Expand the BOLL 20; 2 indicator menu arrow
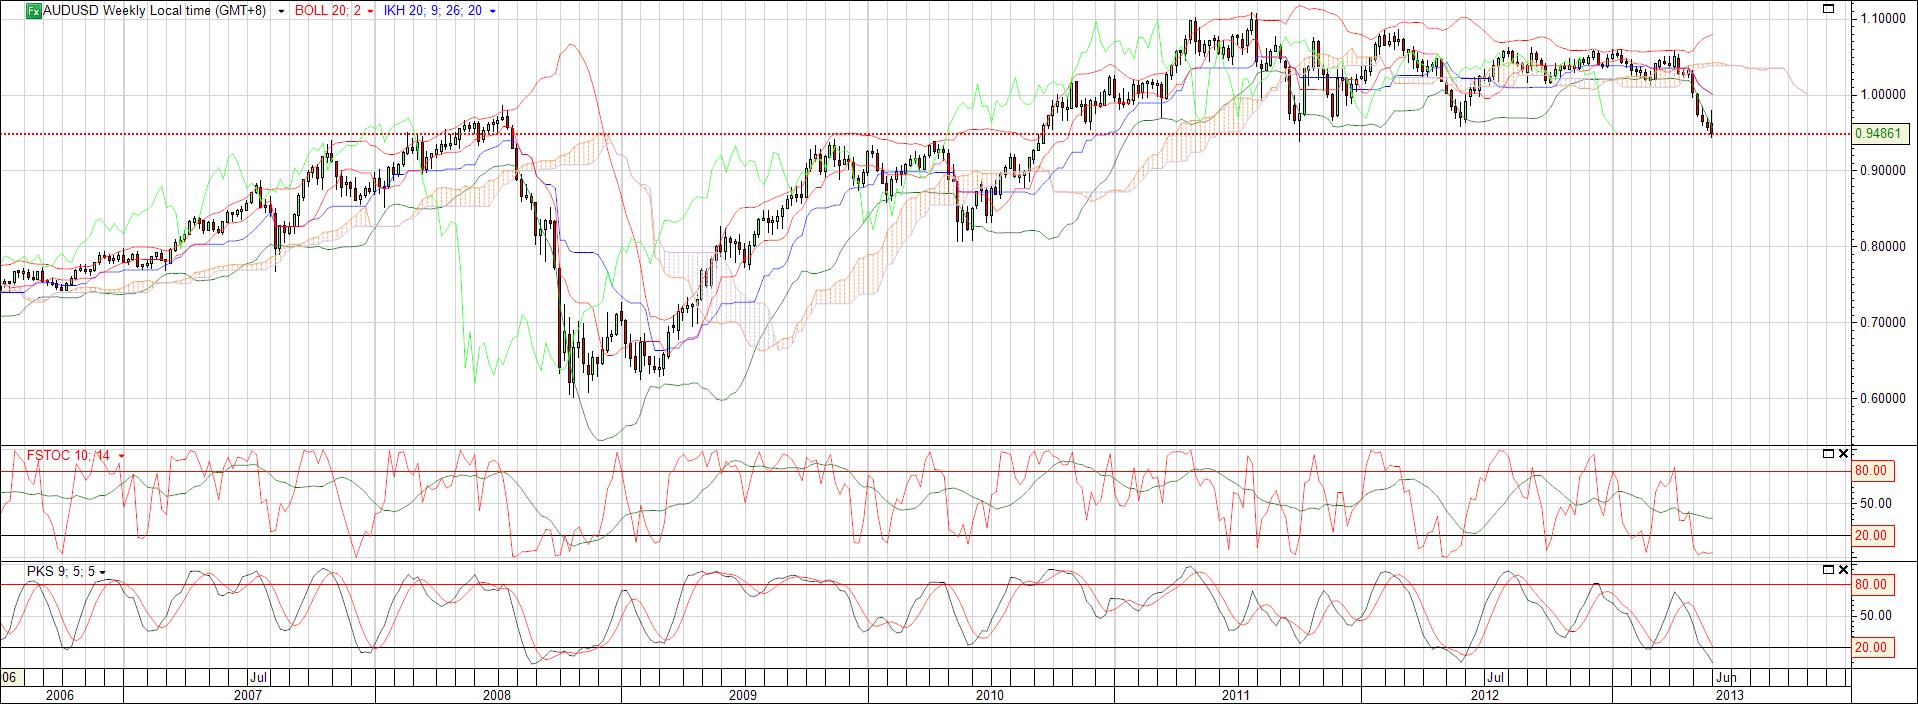The image size is (1918, 704). coord(371,11)
